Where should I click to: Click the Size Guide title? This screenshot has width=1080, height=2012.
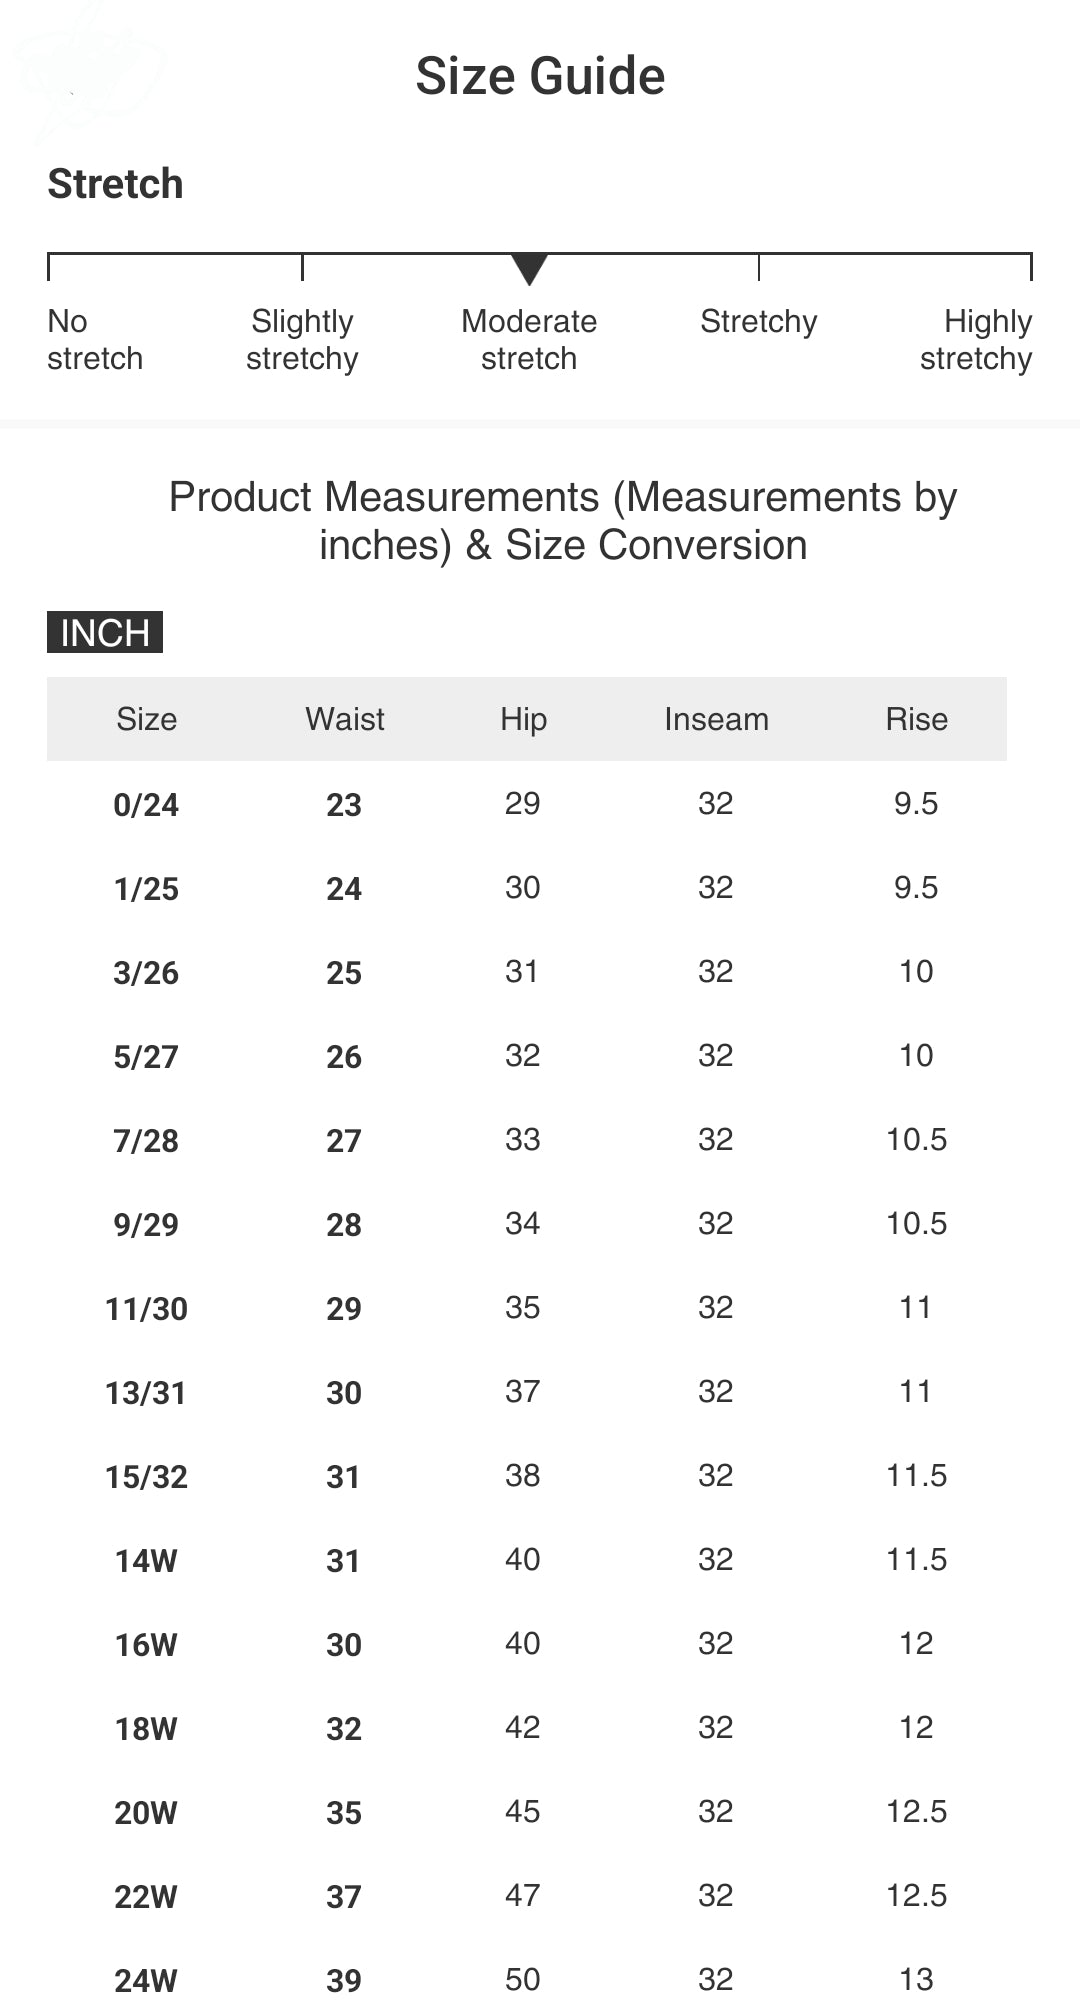540,76
